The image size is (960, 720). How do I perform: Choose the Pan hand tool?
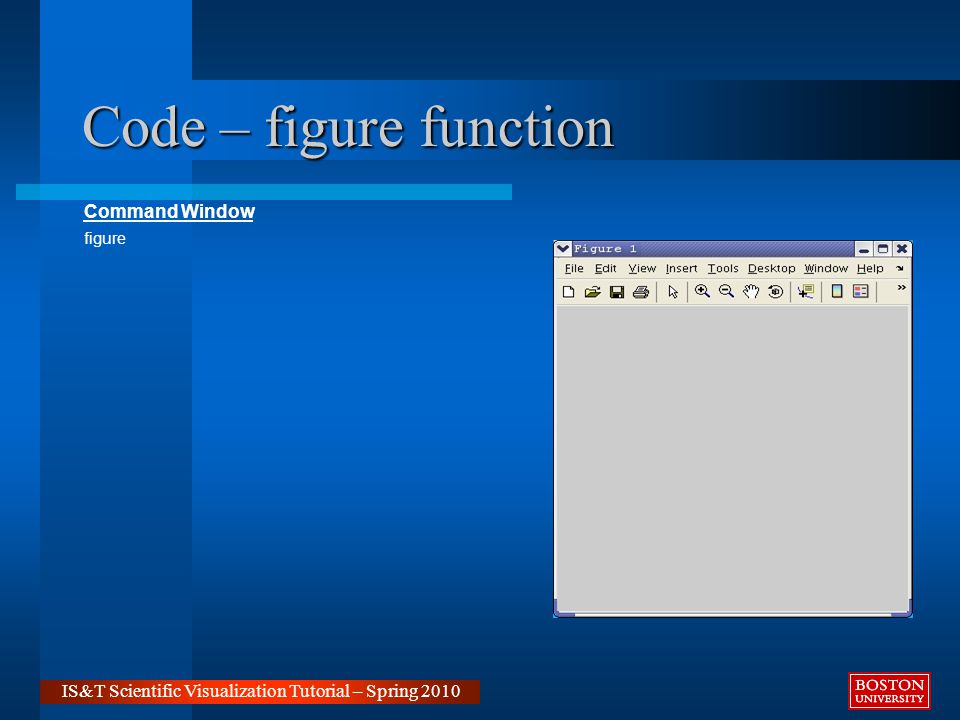pos(751,291)
